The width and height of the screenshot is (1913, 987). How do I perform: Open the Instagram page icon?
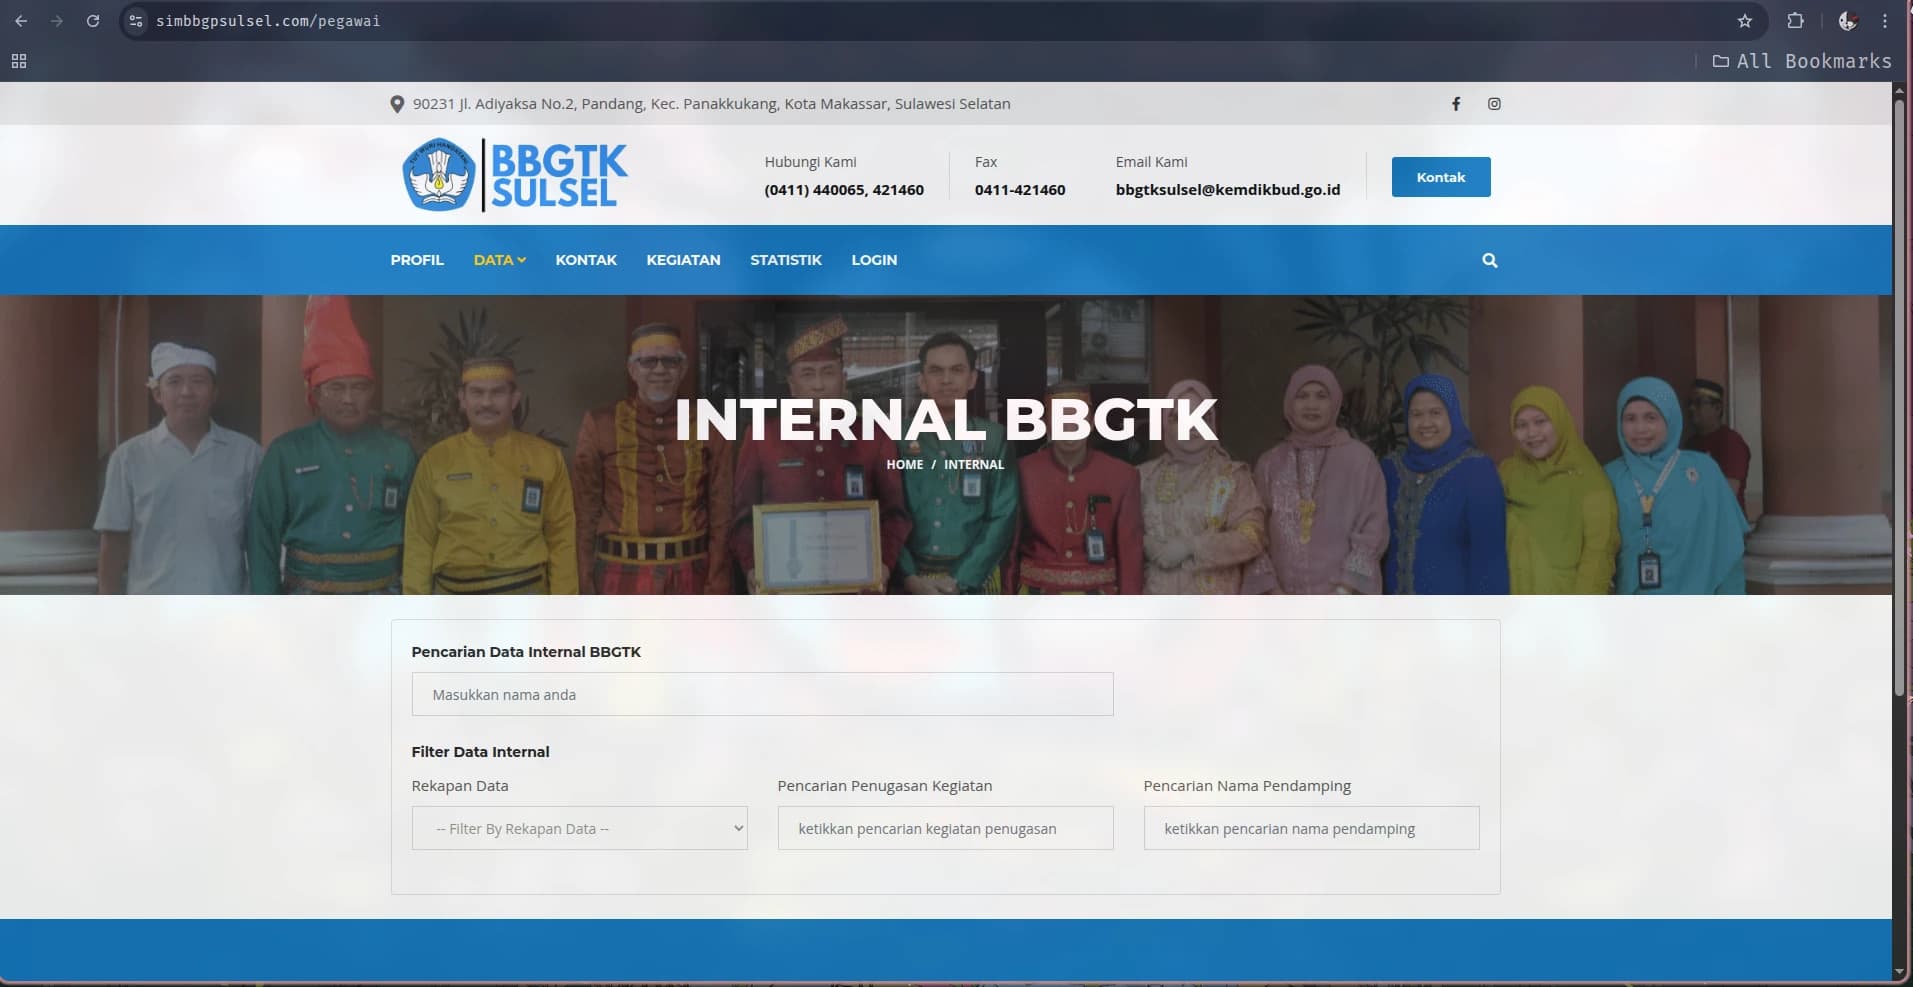click(x=1493, y=103)
